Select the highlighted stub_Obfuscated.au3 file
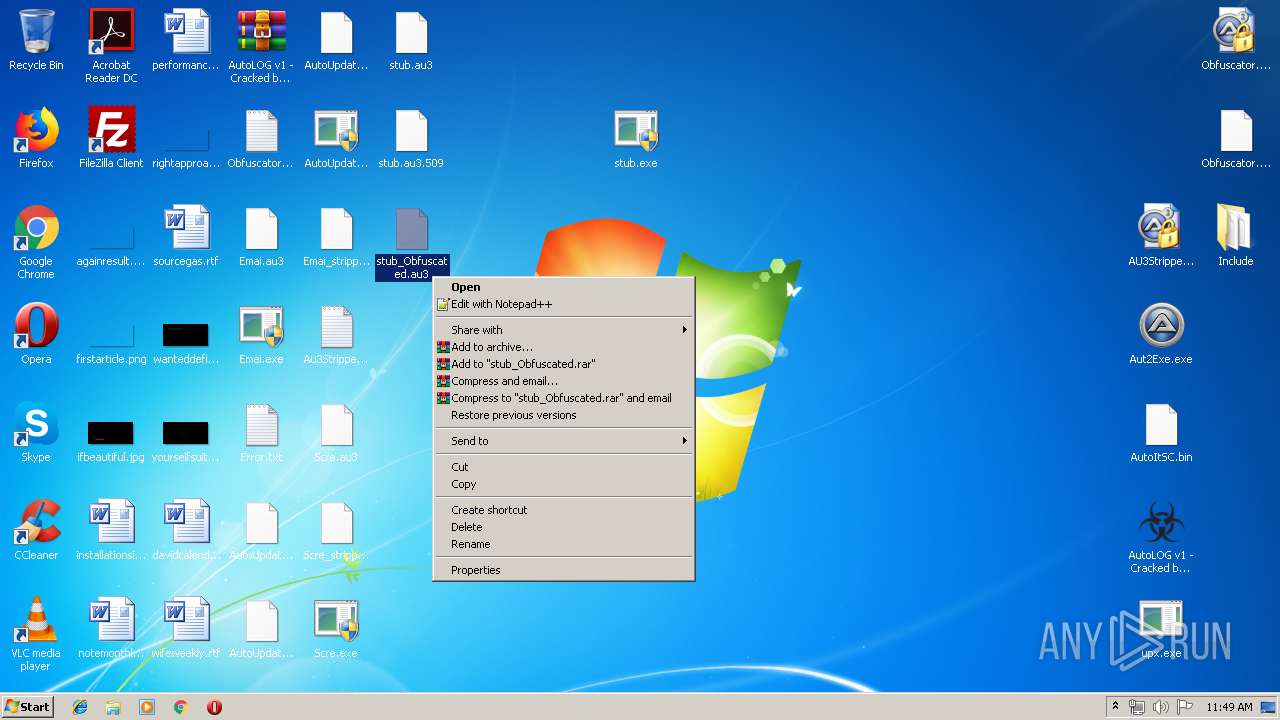The width and height of the screenshot is (1280, 720). coord(411,243)
